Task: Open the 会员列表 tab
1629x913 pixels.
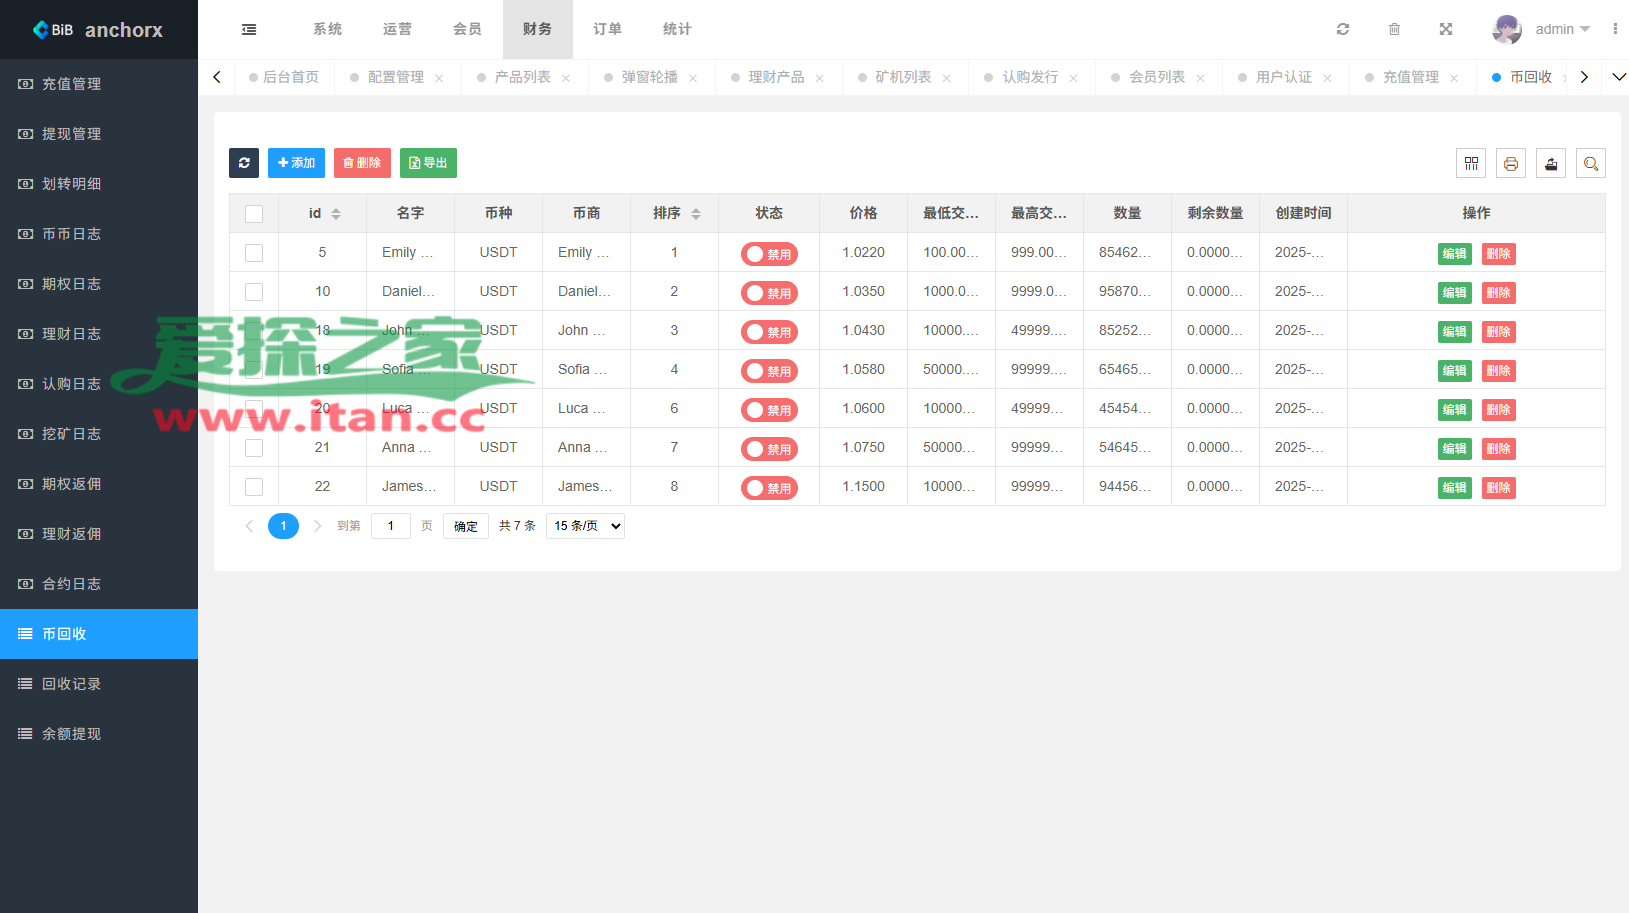Action: click(1157, 77)
